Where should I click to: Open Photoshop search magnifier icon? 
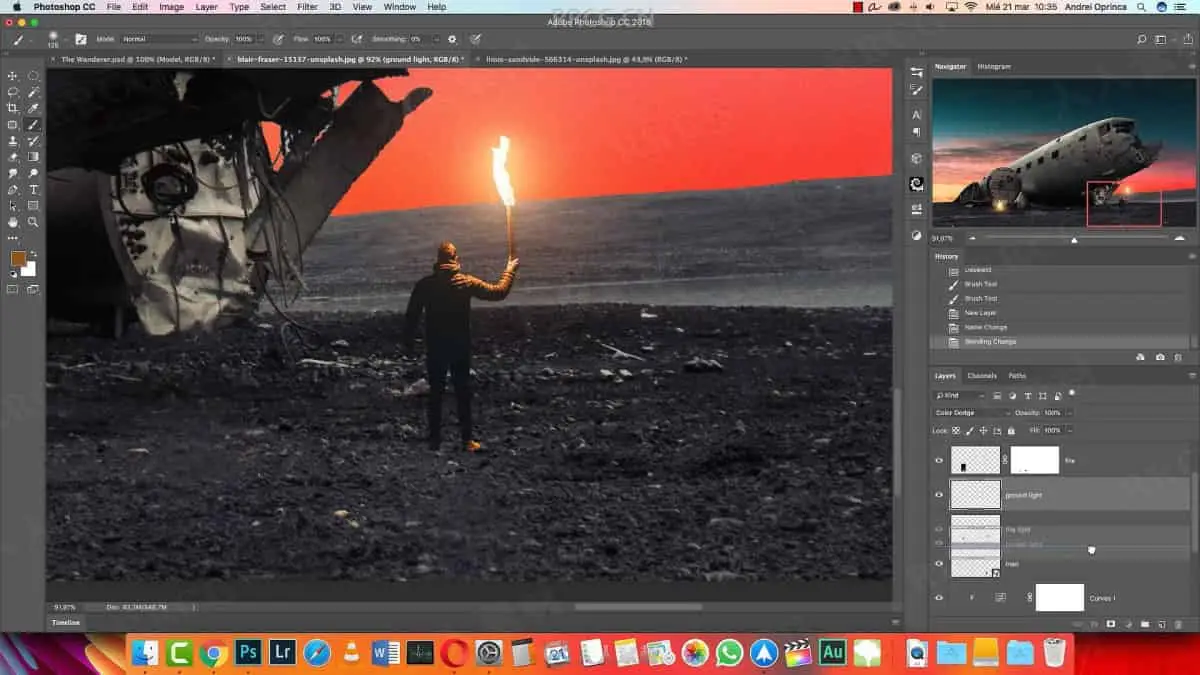click(x=1142, y=40)
